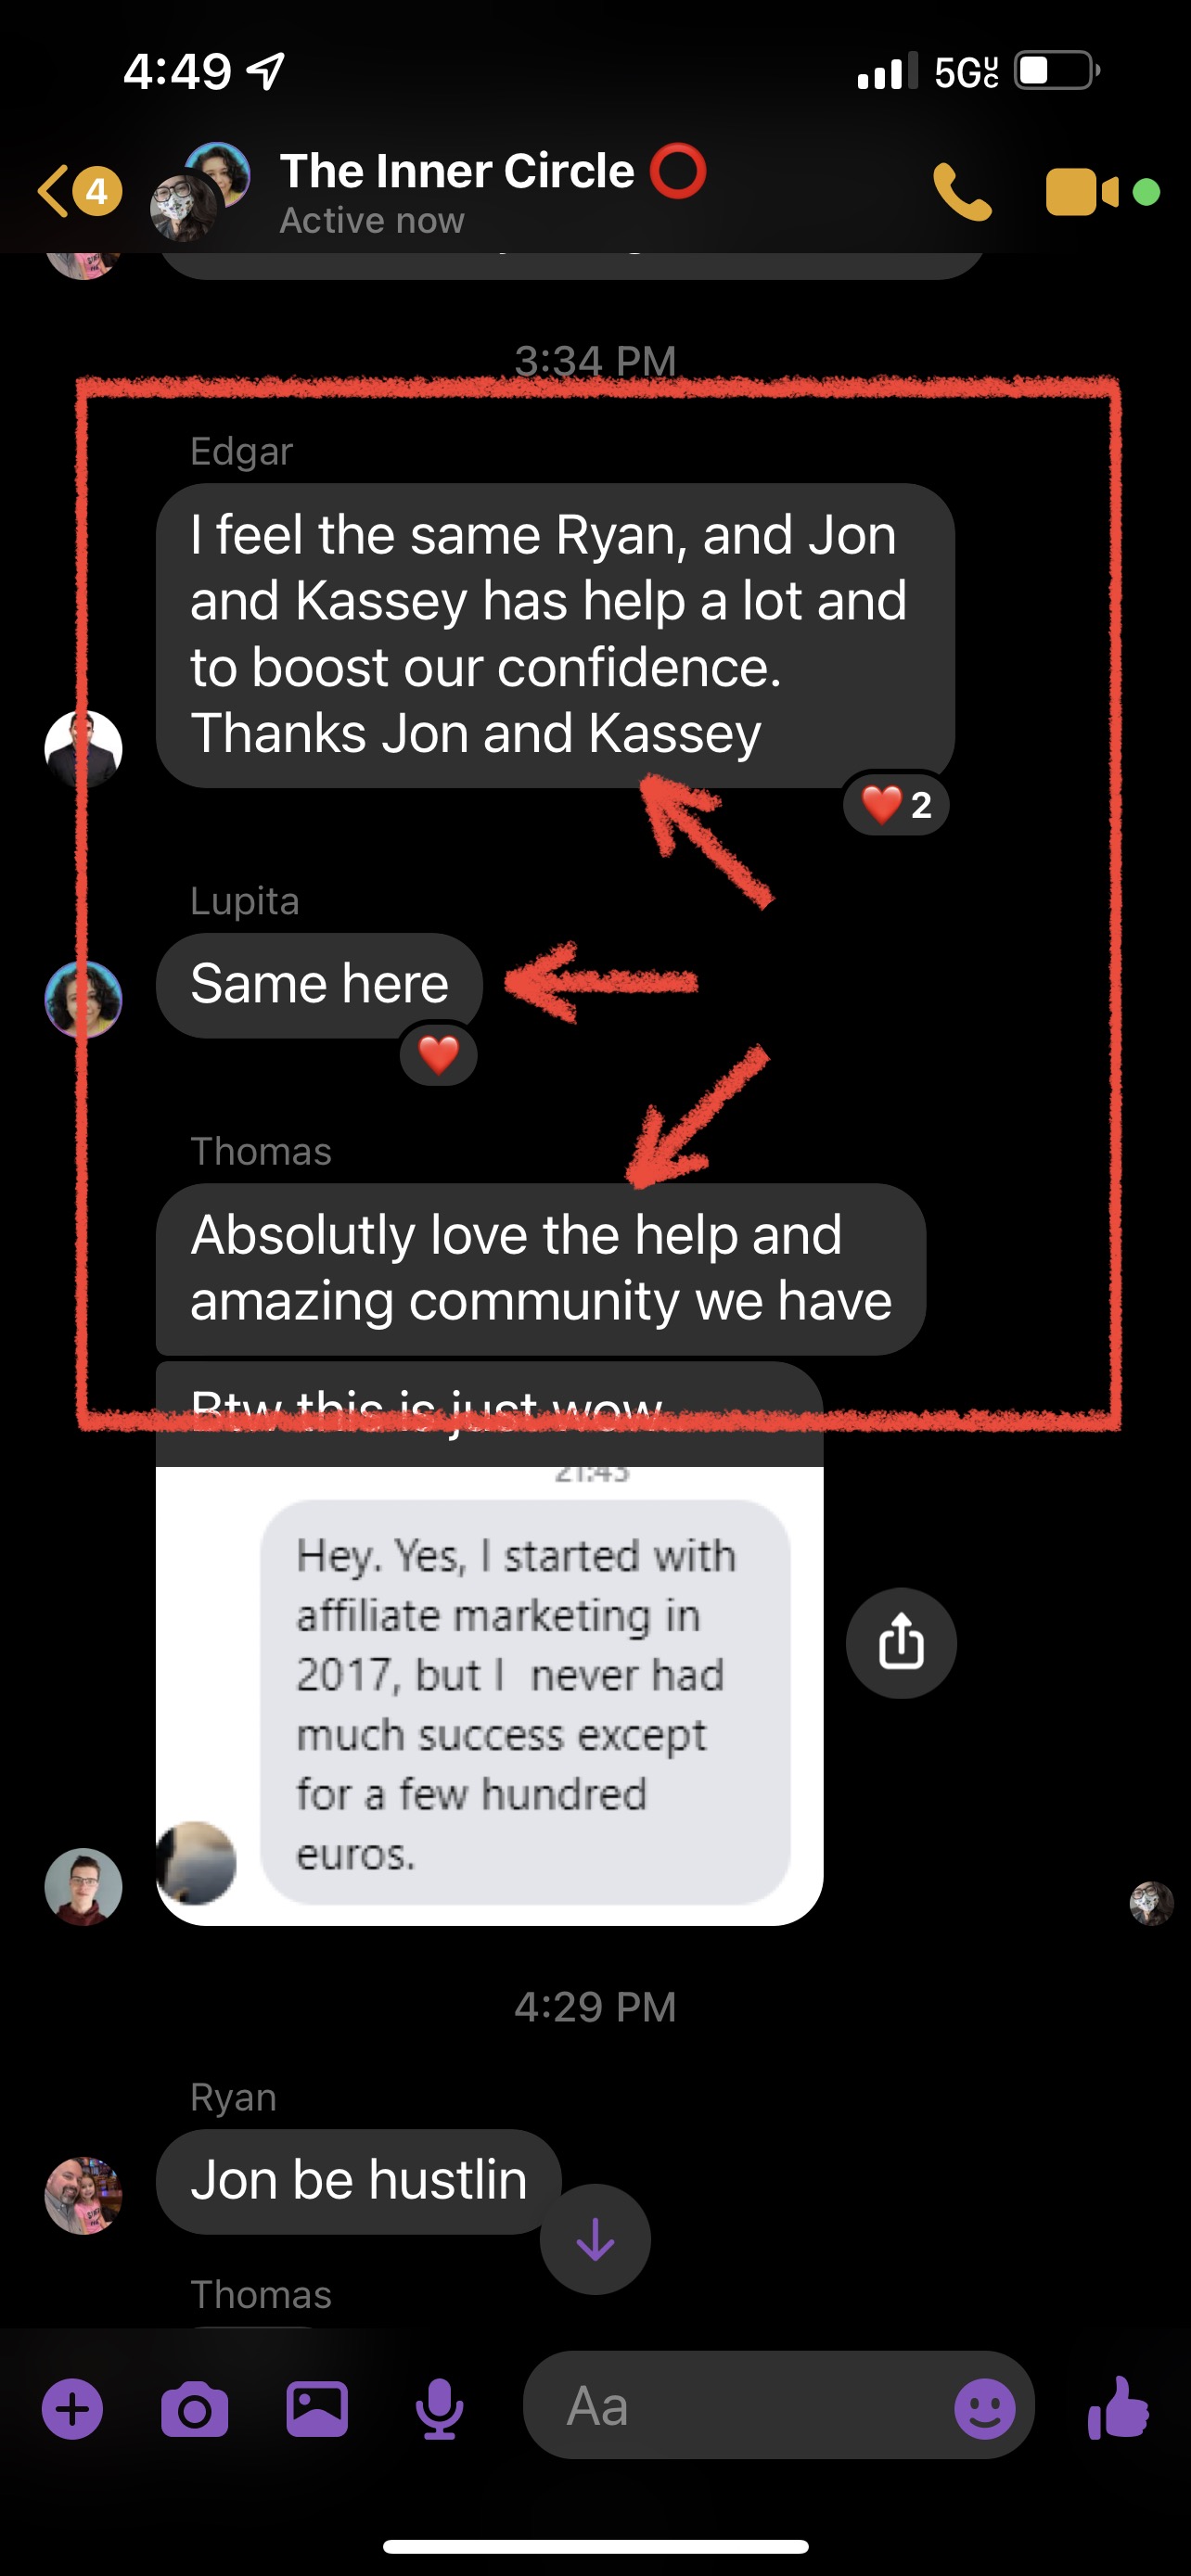Open the photo gallery icon
Image resolution: width=1191 pixels, height=2576 pixels.
pos(317,2408)
